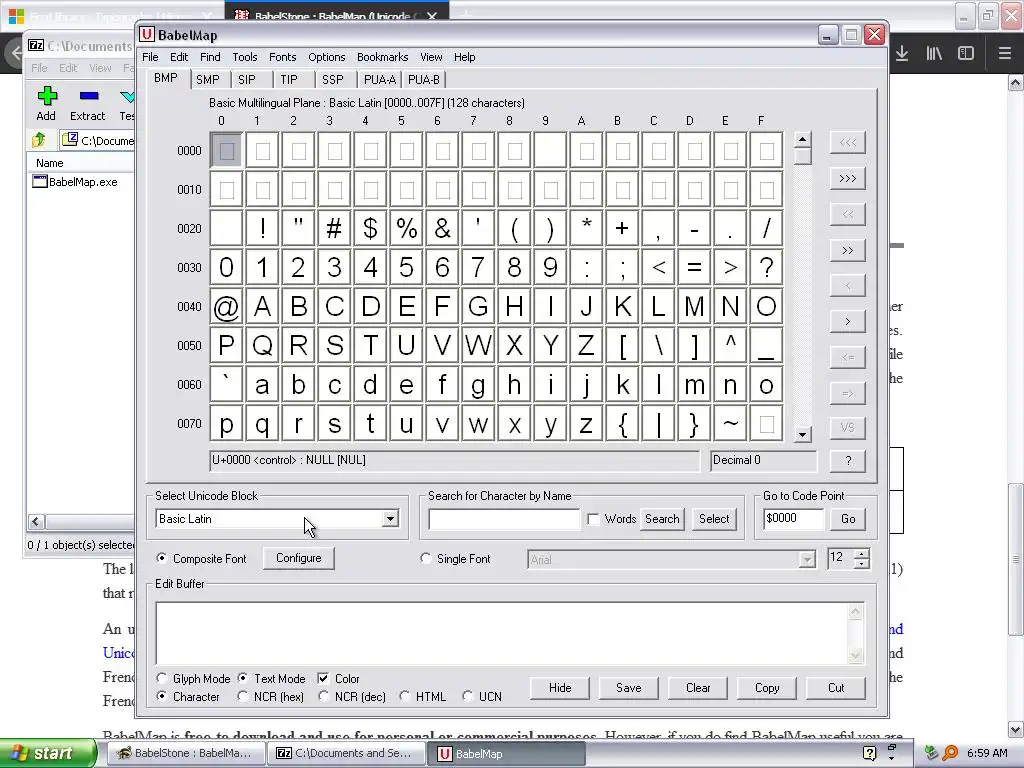The height and width of the screenshot is (768, 1024).
Task: Enable the Words checkbox
Action: 593,519
